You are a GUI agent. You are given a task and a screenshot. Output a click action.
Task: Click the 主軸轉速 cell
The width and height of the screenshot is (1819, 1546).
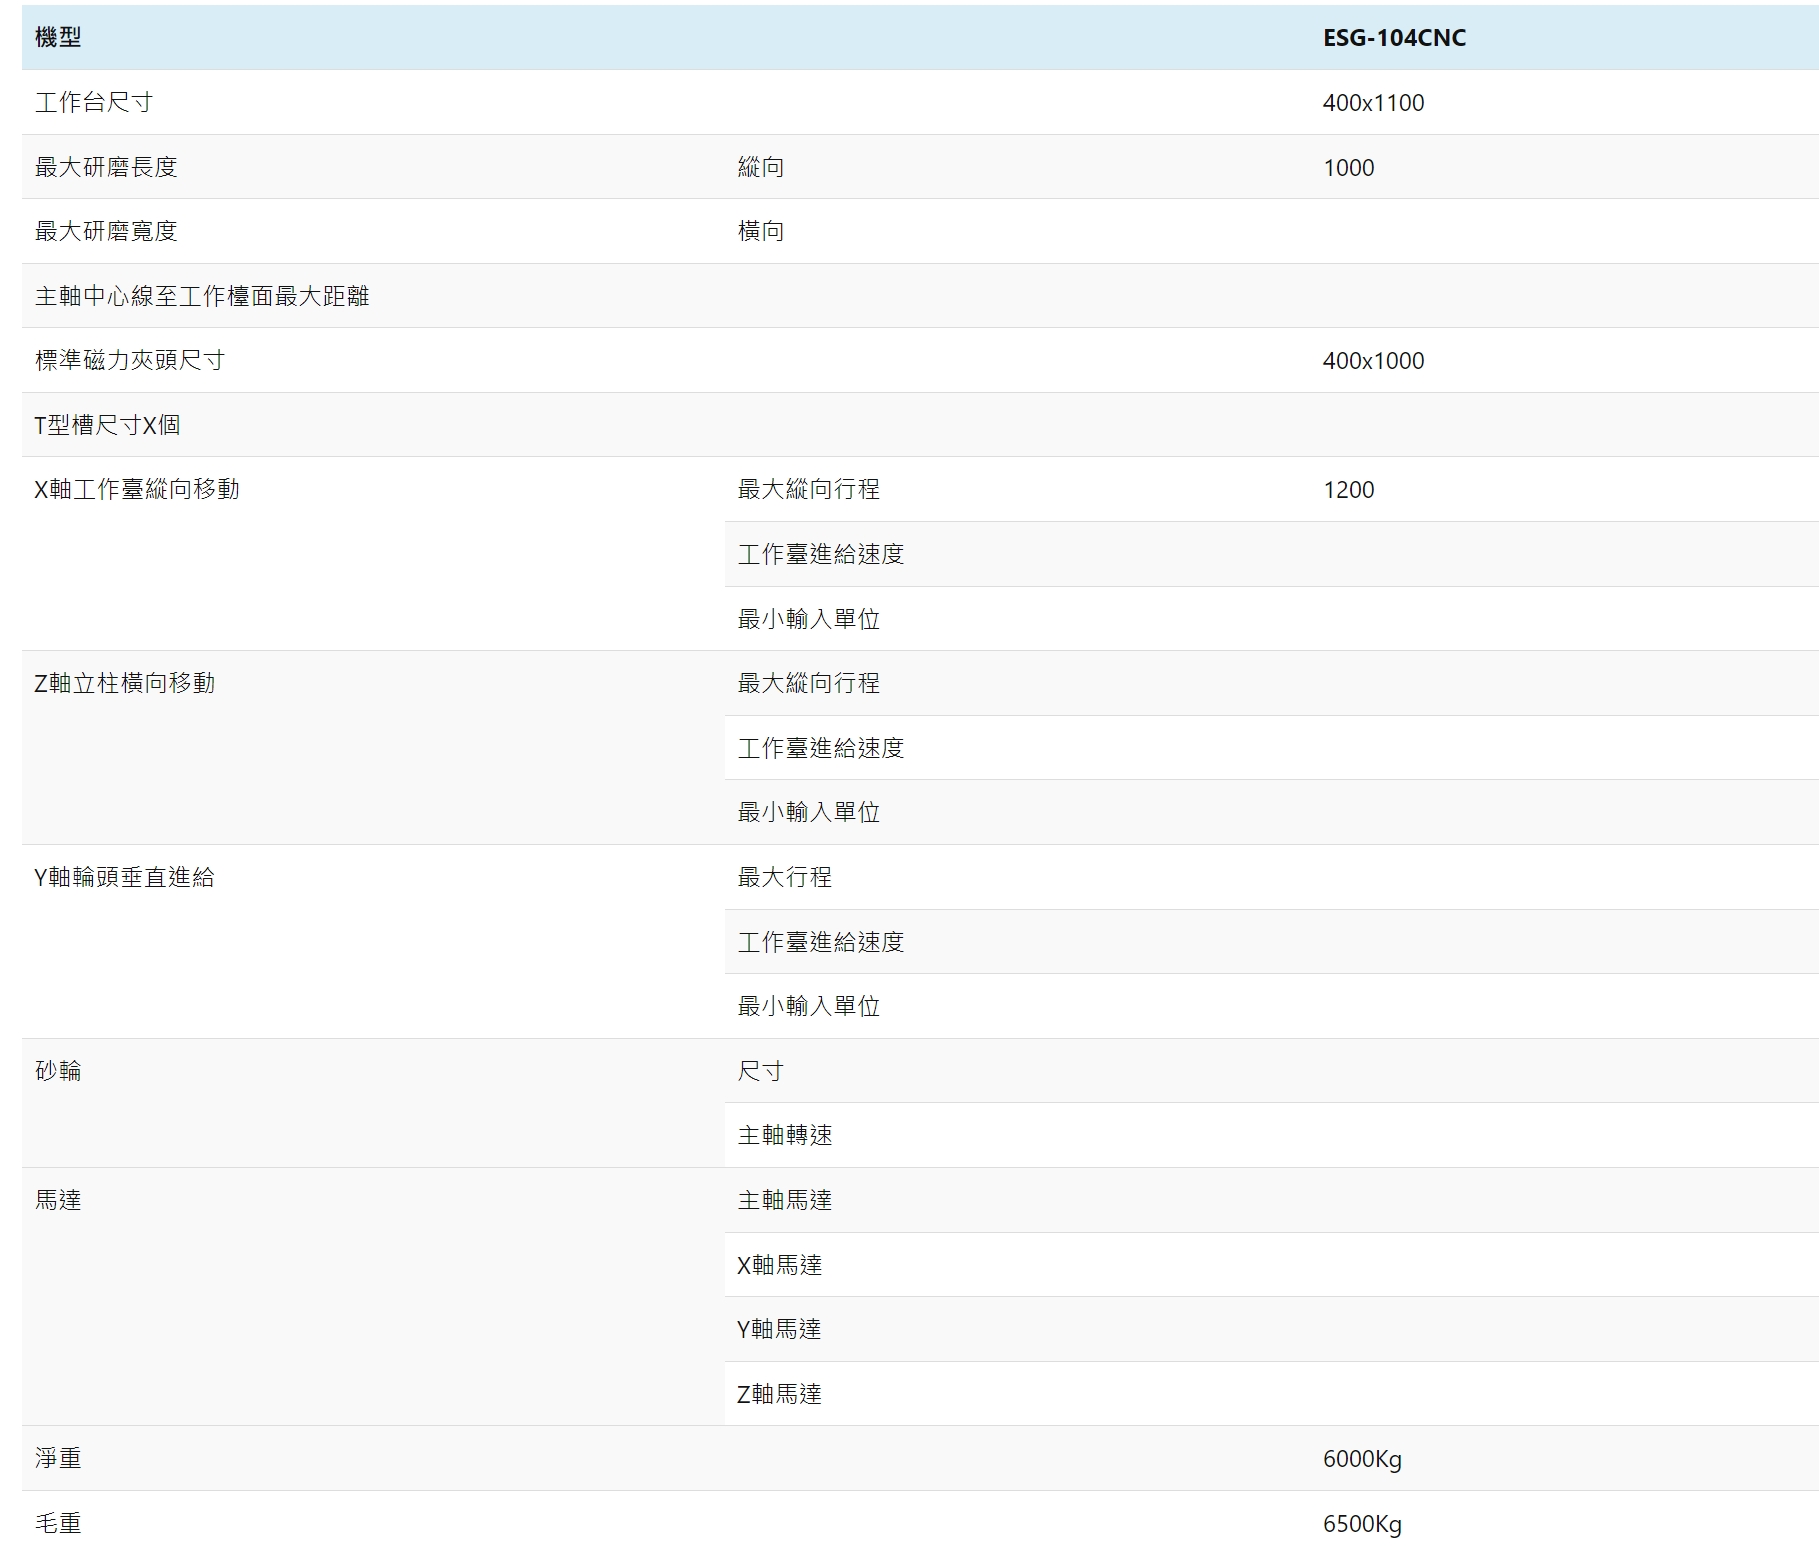click(x=785, y=1135)
